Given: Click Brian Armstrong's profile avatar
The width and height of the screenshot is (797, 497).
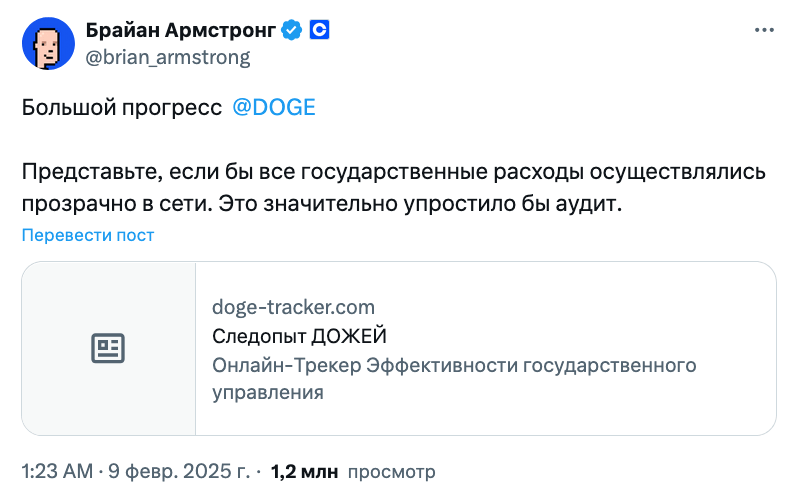Looking at the screenshot, I should 47,43.
